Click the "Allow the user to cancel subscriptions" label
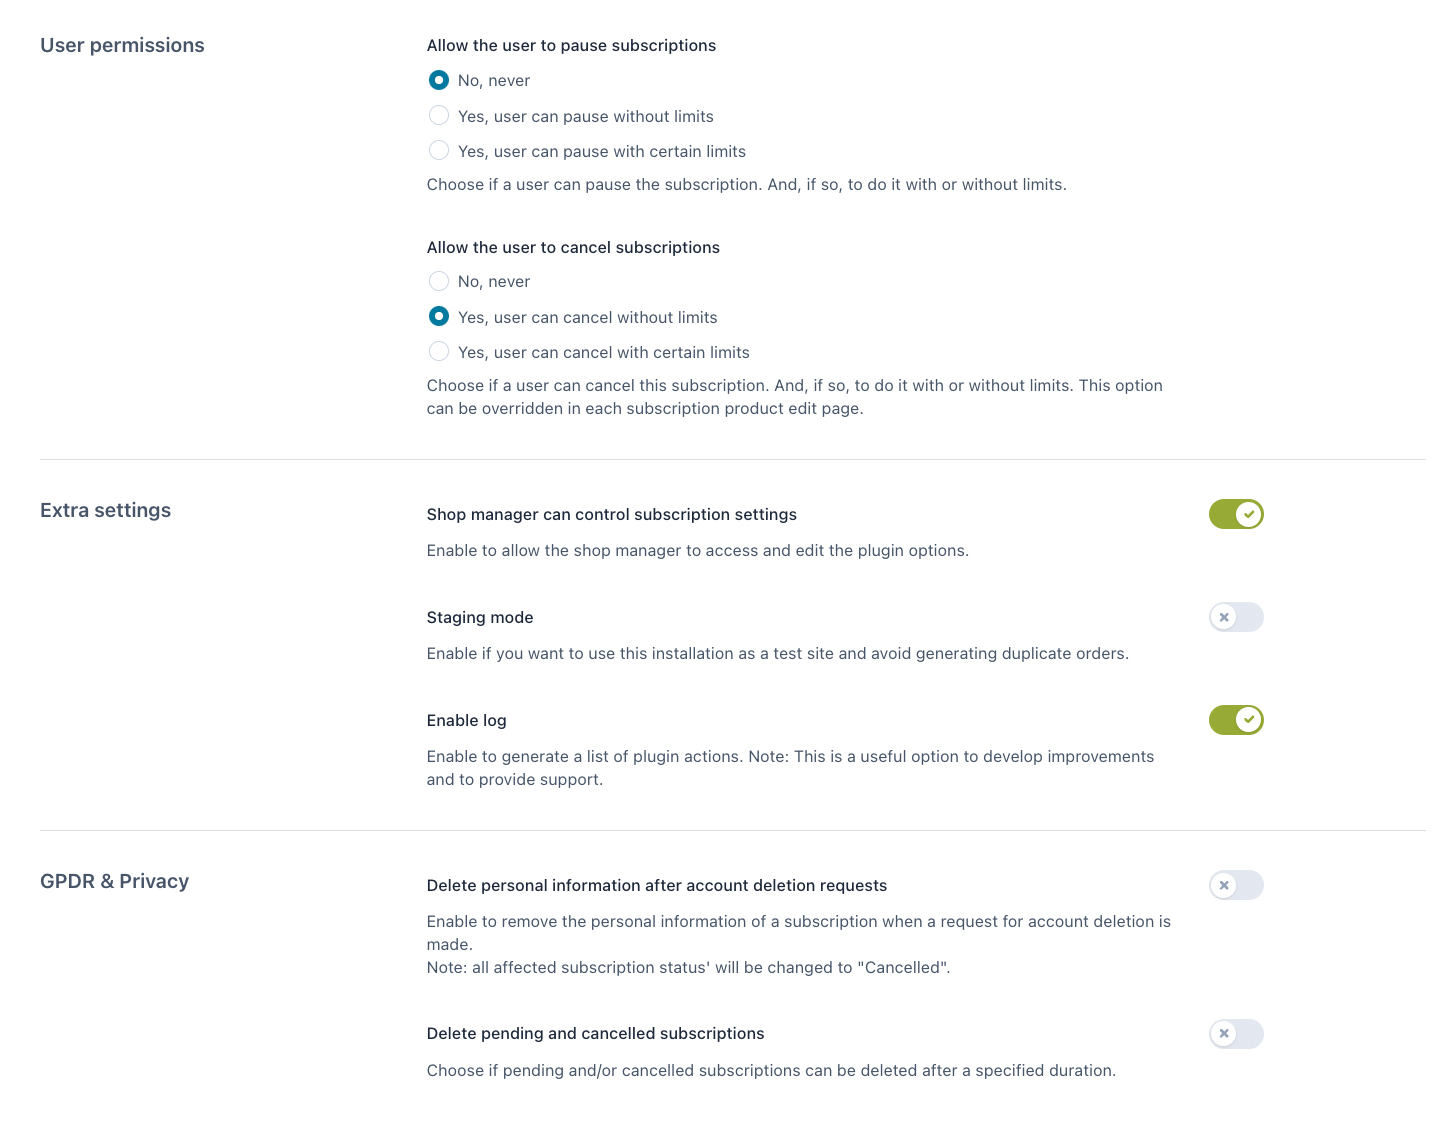 573,247
